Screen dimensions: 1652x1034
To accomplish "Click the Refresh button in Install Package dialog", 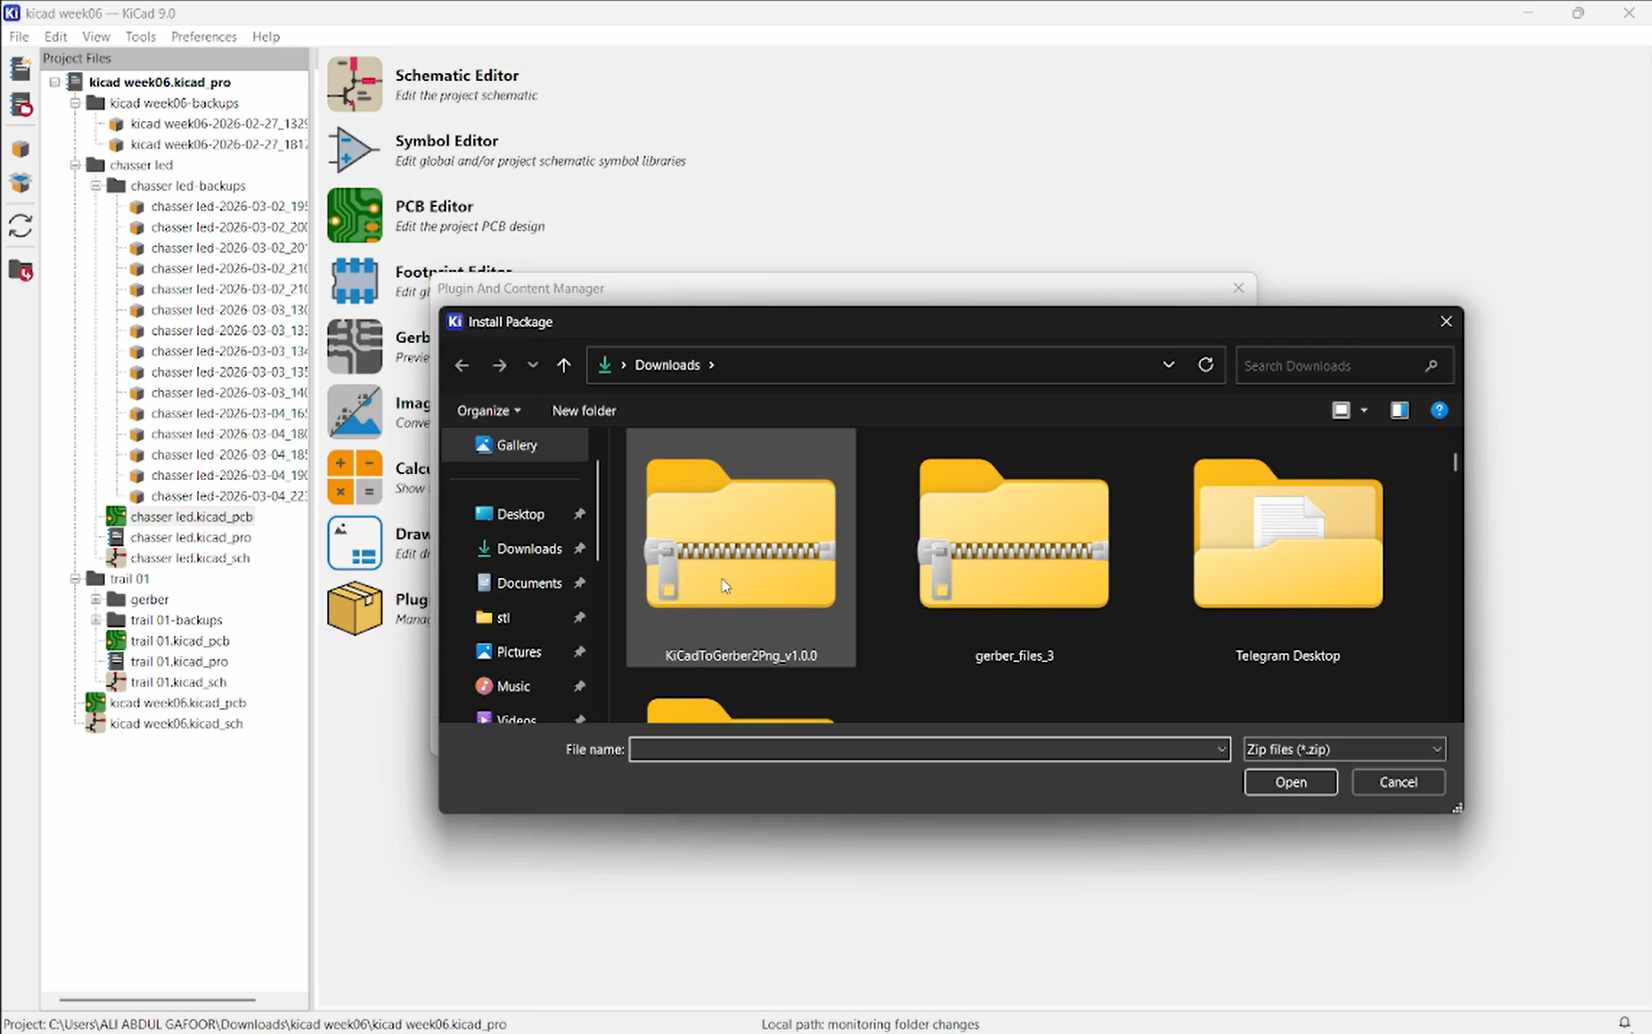I will (x=1206, y=365).
